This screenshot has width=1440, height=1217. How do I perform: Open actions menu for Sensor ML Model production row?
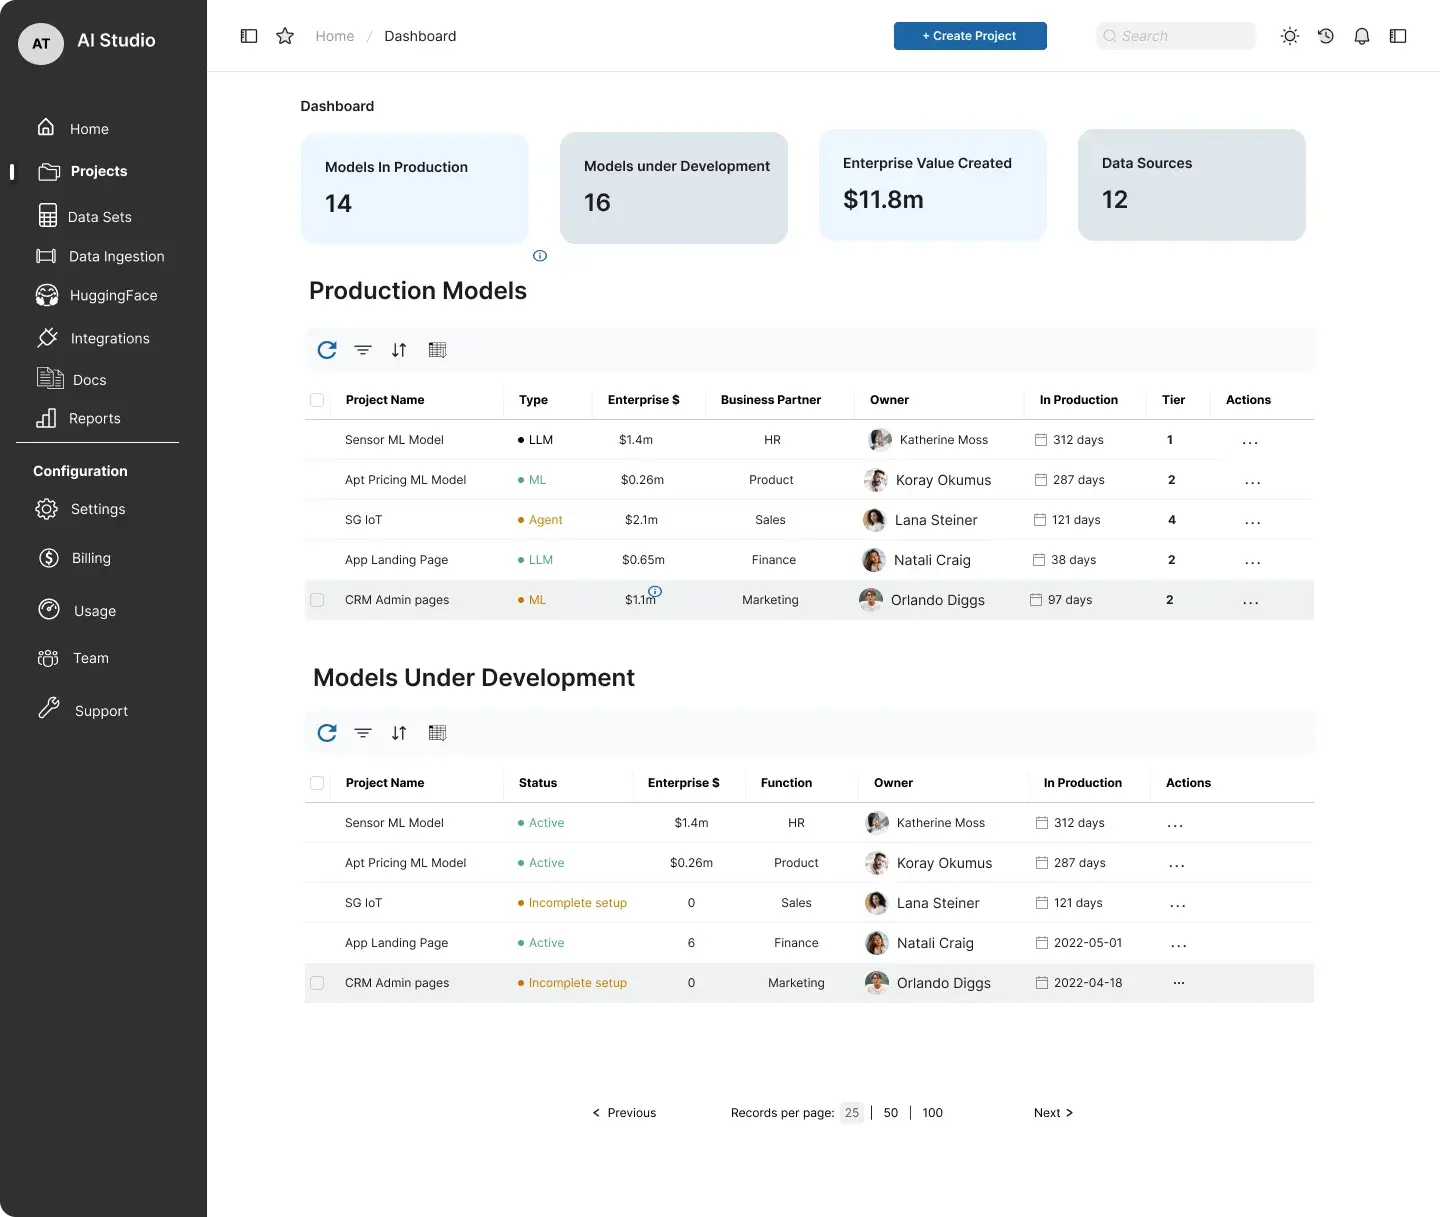[1250, 441]
